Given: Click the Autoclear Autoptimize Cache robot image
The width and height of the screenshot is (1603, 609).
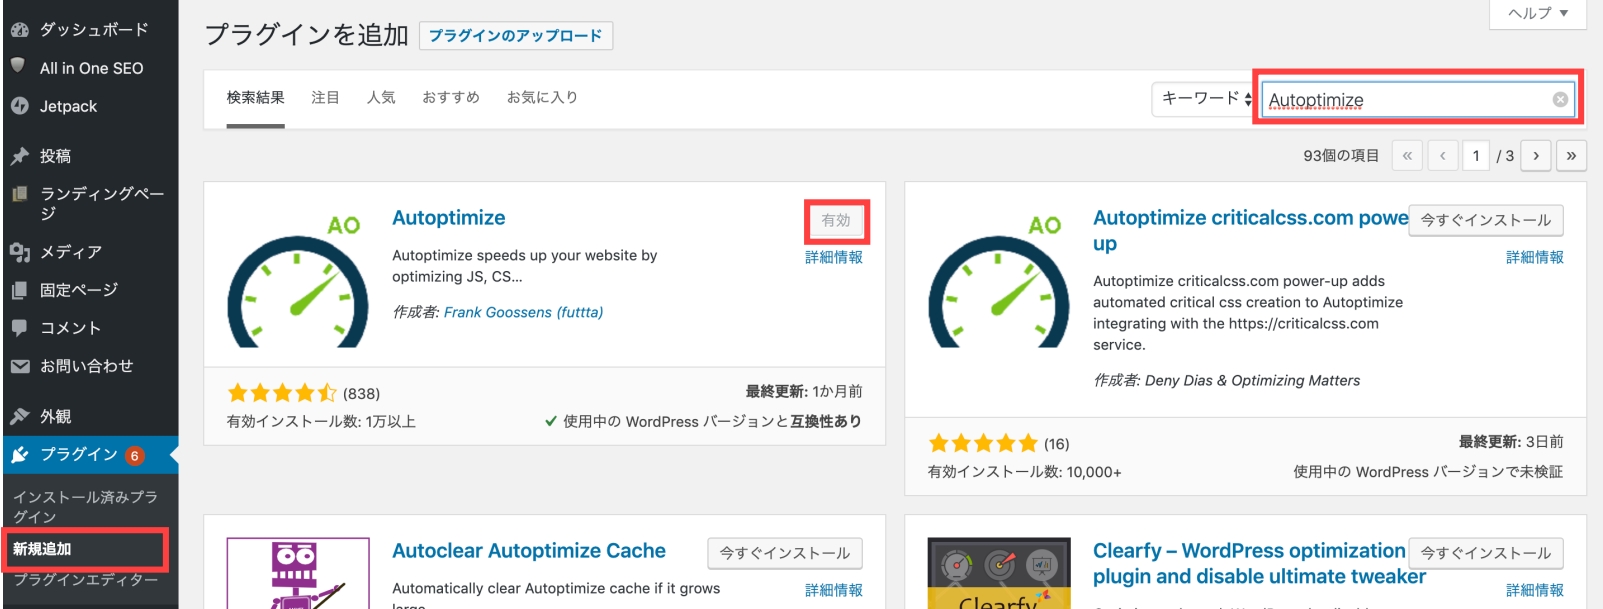Looking at the screenshot, I should point(298,573).
